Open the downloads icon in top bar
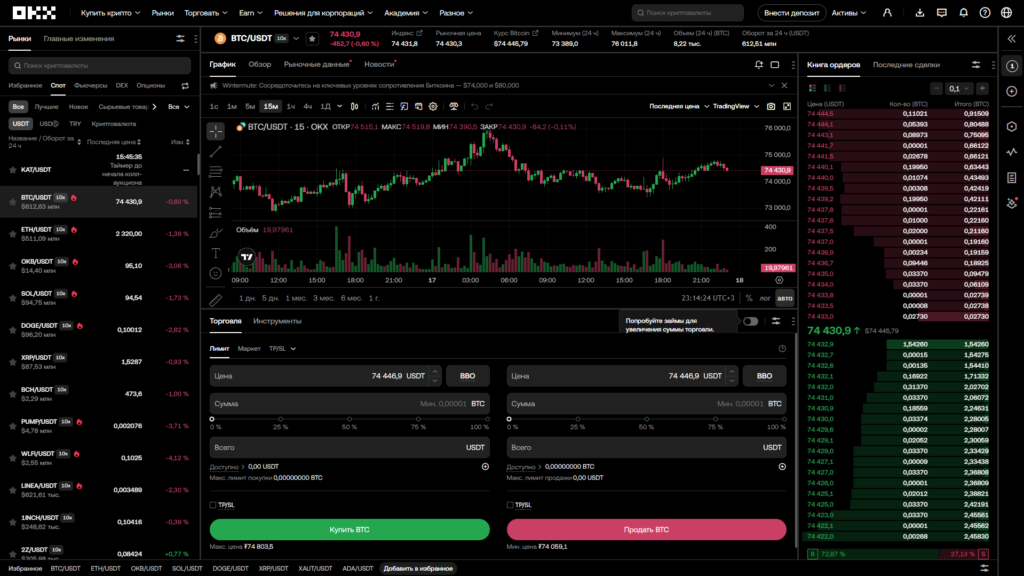 click(x=920, y=12)
